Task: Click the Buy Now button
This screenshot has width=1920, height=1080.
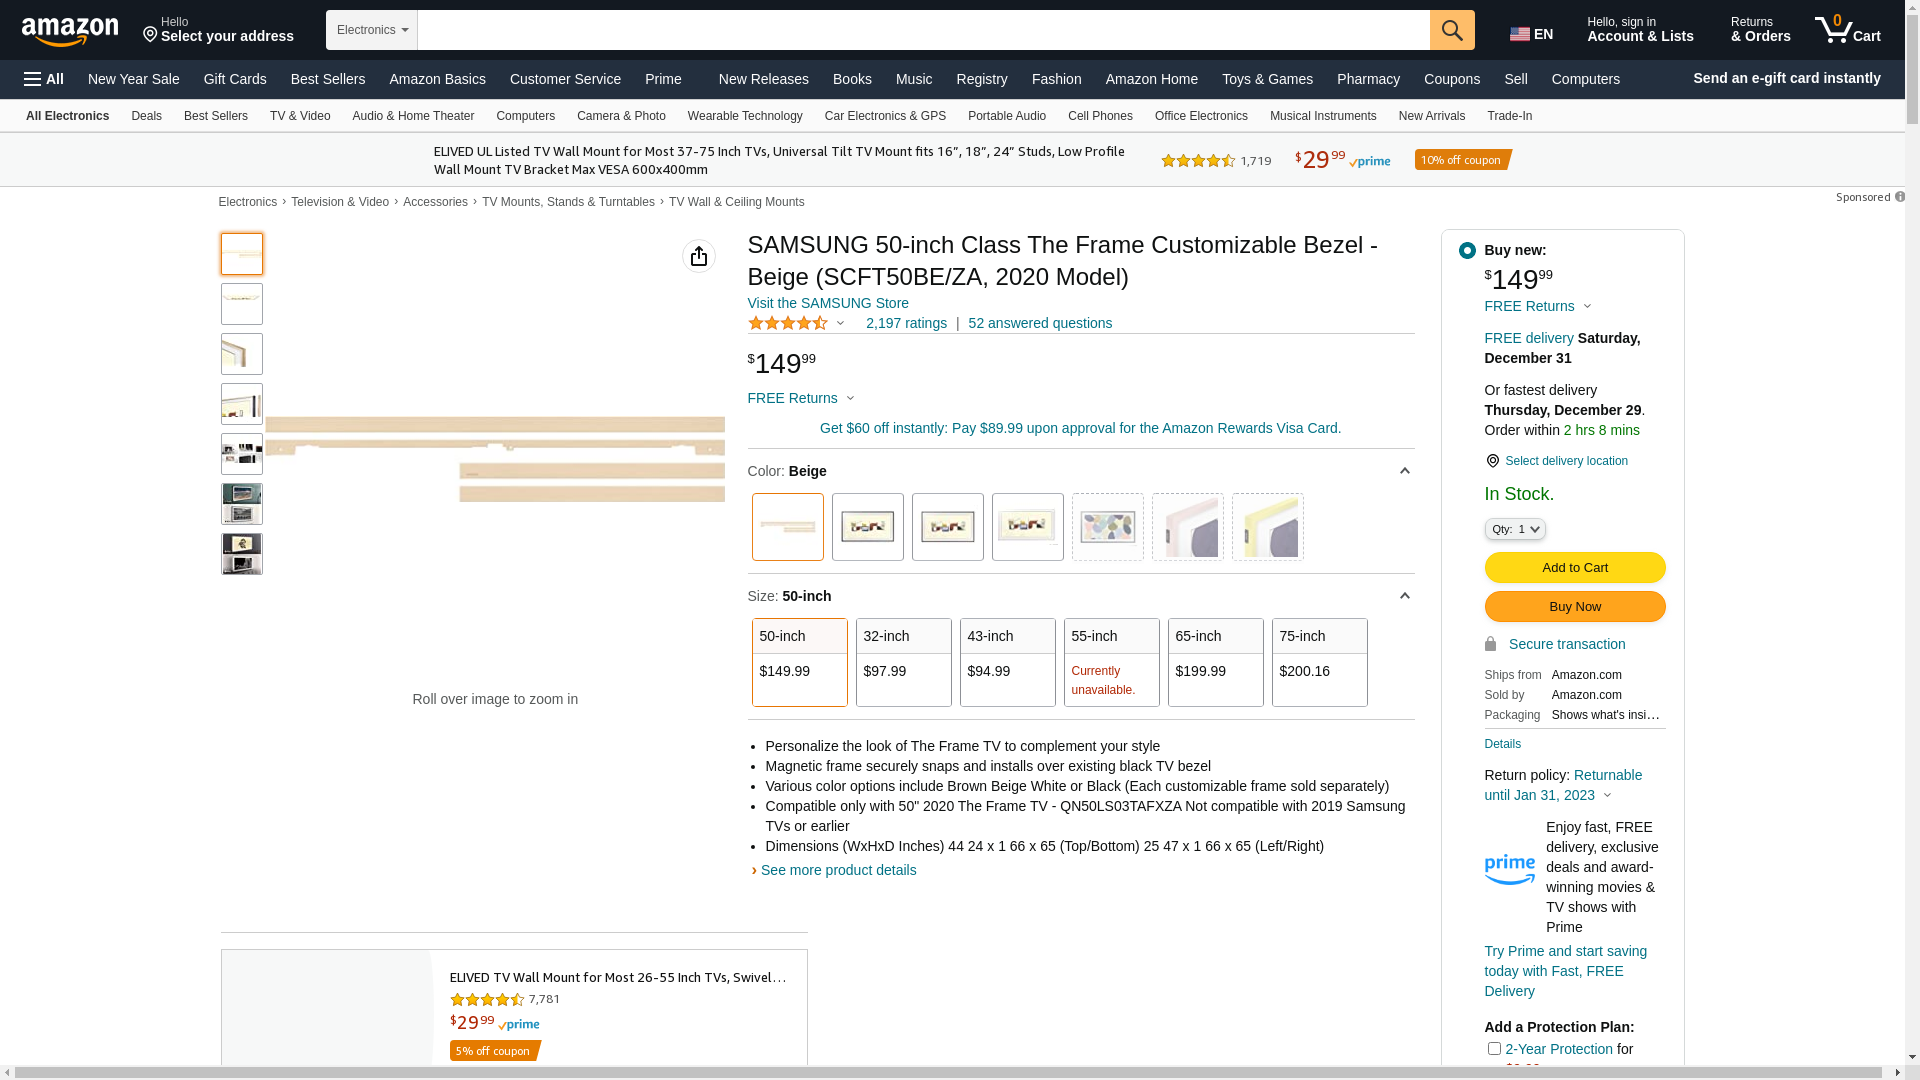Action: pos(1575,607)
